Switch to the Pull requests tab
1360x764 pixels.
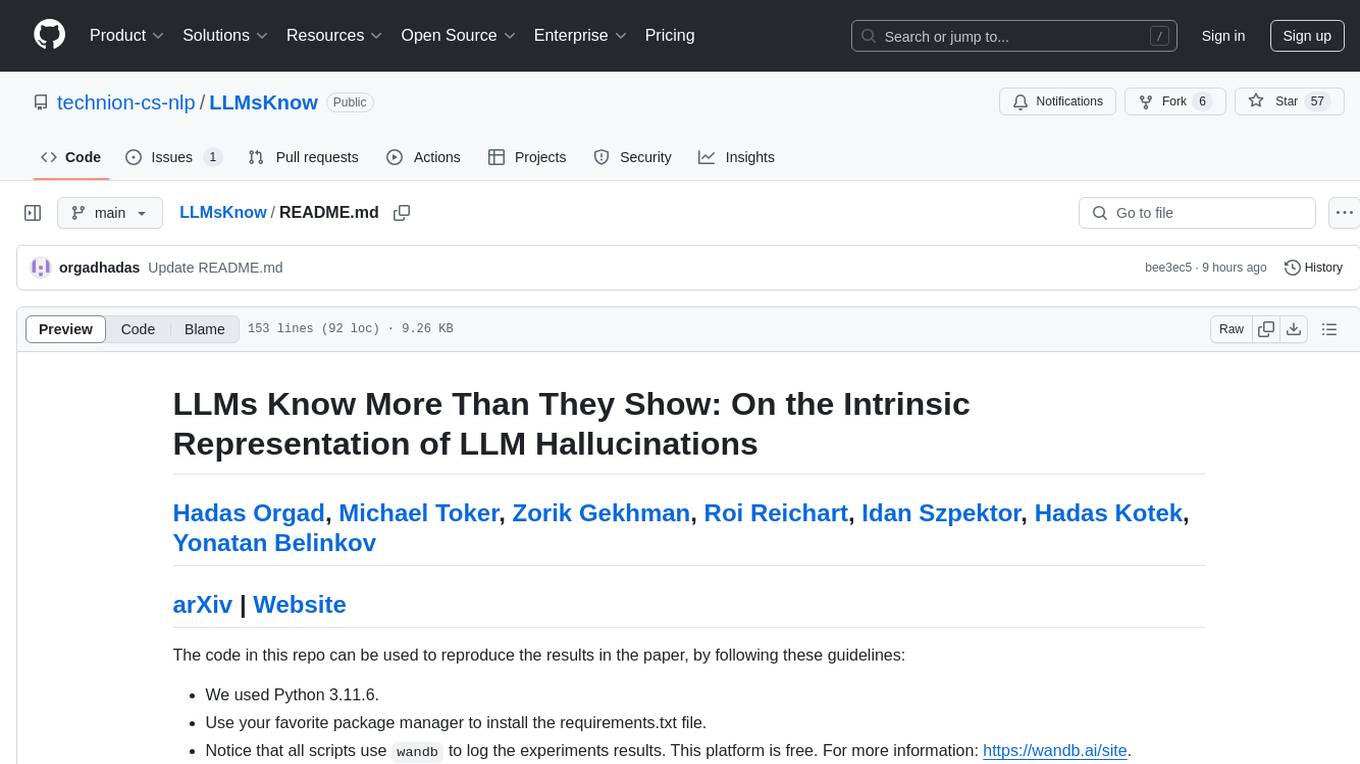(303, 157)
